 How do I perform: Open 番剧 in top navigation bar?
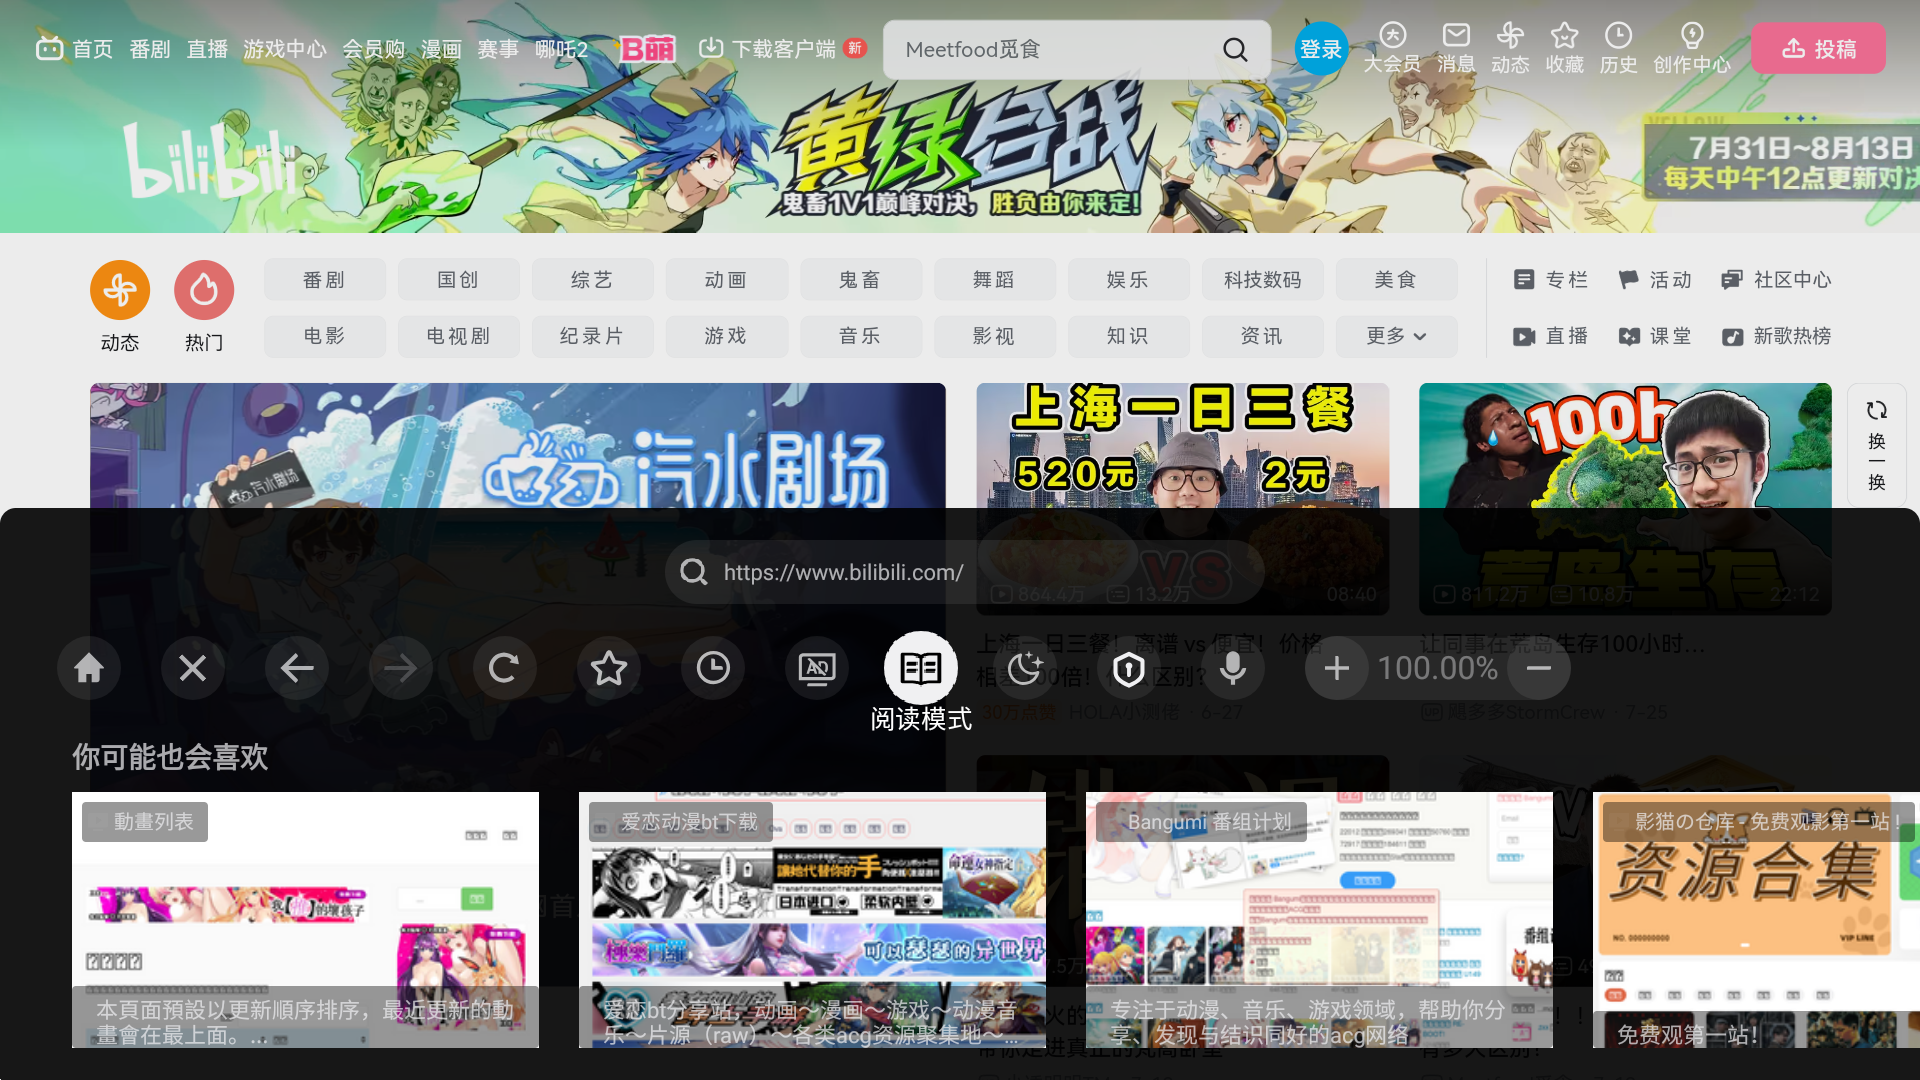pos(150,49)
